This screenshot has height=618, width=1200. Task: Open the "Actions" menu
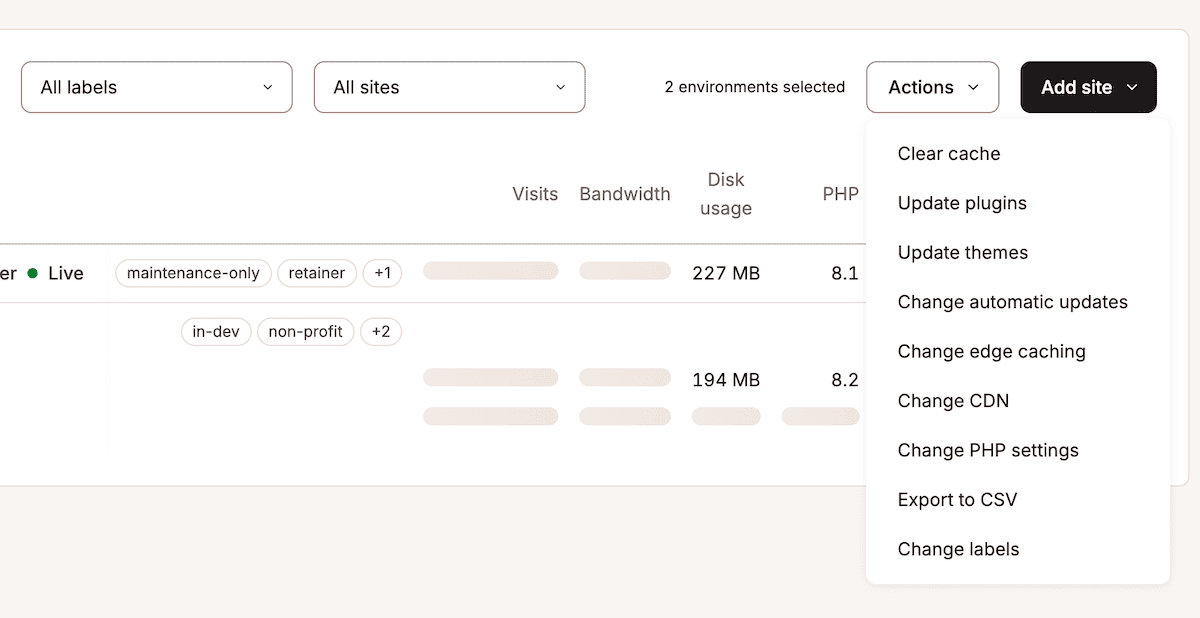pyautogui.click(x=932, y=87)
